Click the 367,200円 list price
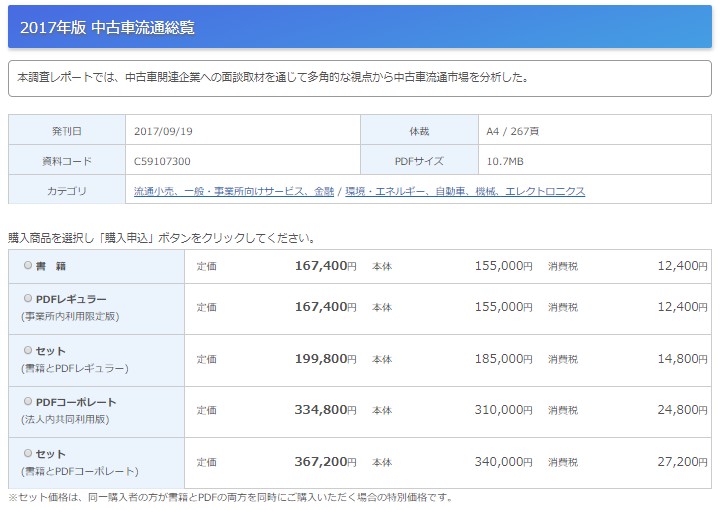The height and width of the screenshot is (510, 722). click(326, 461)
